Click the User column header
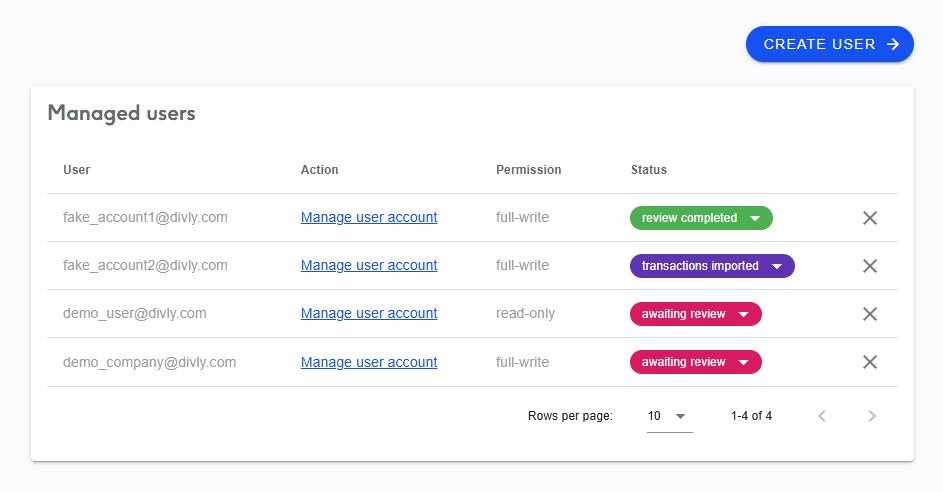The image size is (943, 492). [77, 170]
